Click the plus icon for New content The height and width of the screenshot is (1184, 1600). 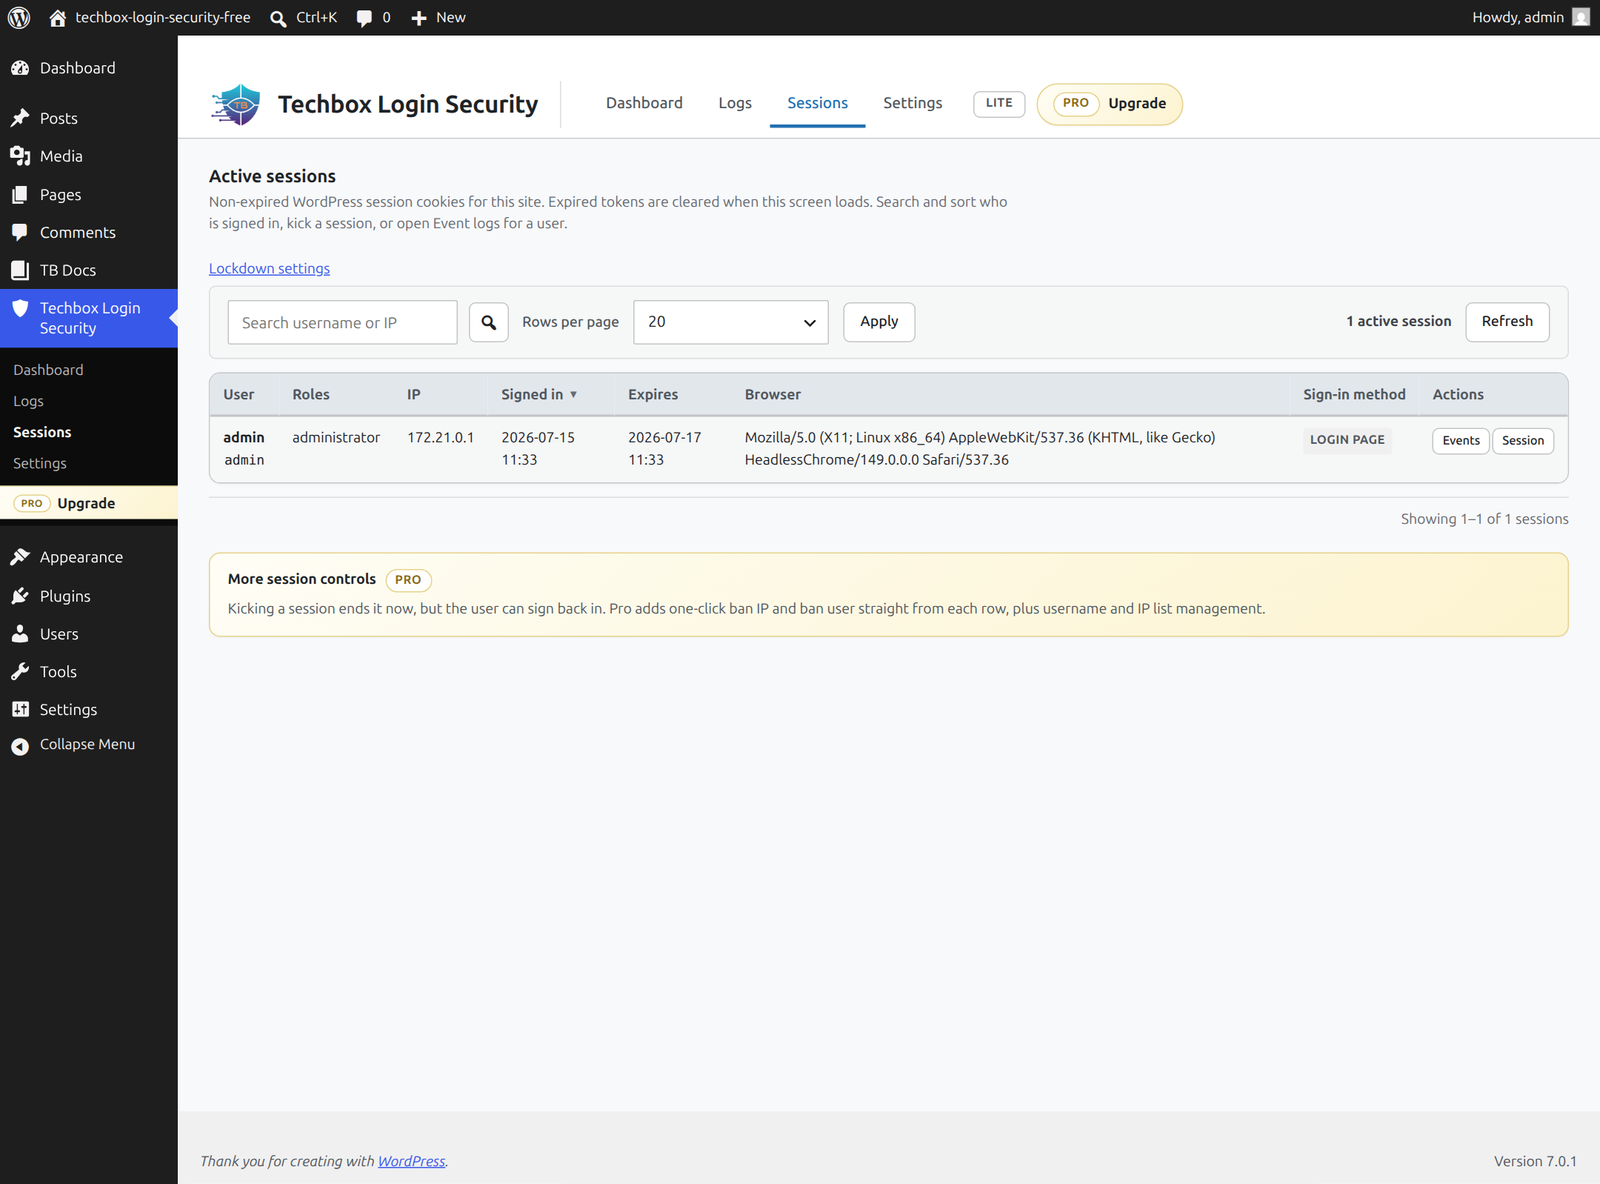tap(419, 18)
